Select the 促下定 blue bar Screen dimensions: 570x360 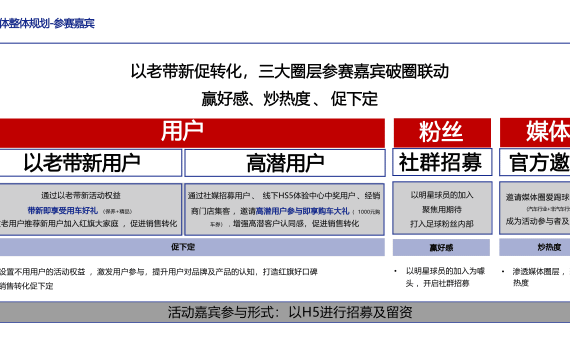click(x=192, y=247)
